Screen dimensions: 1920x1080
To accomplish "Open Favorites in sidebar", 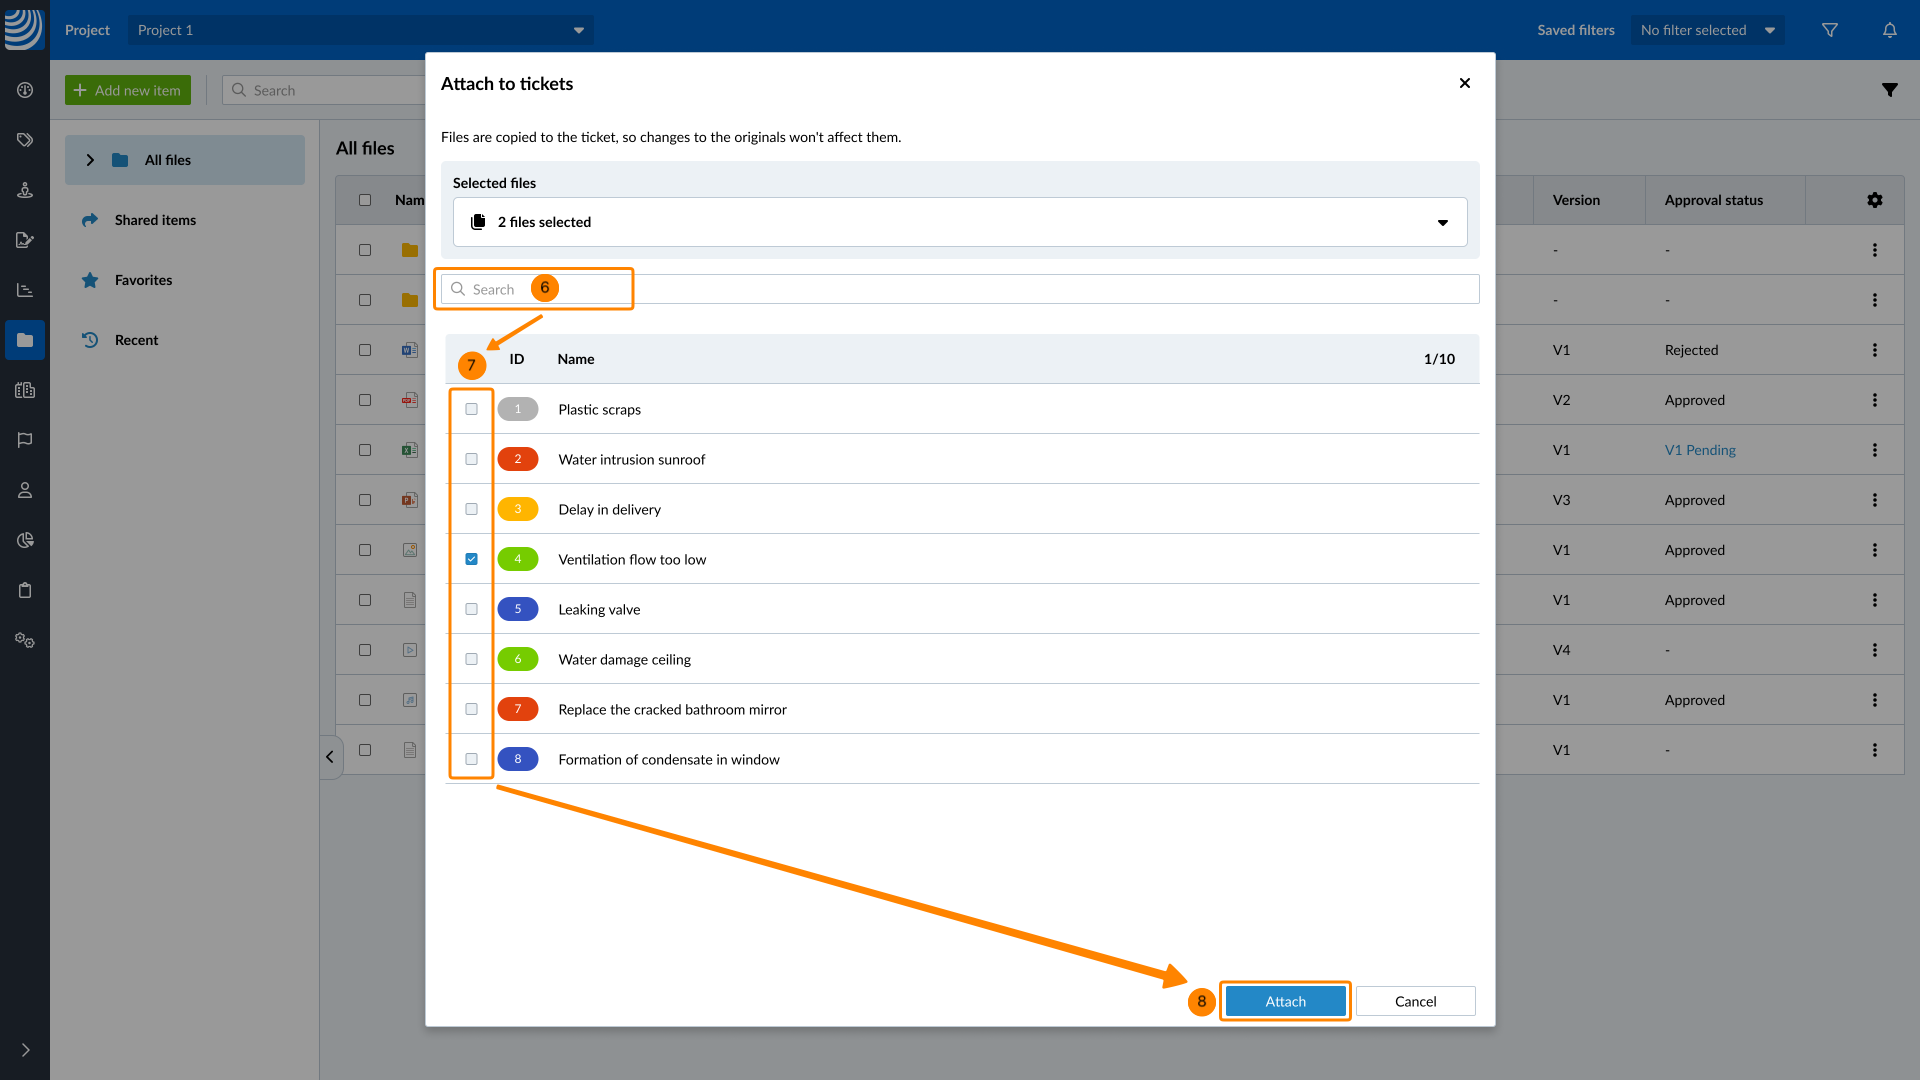I will tap(143, 280).
